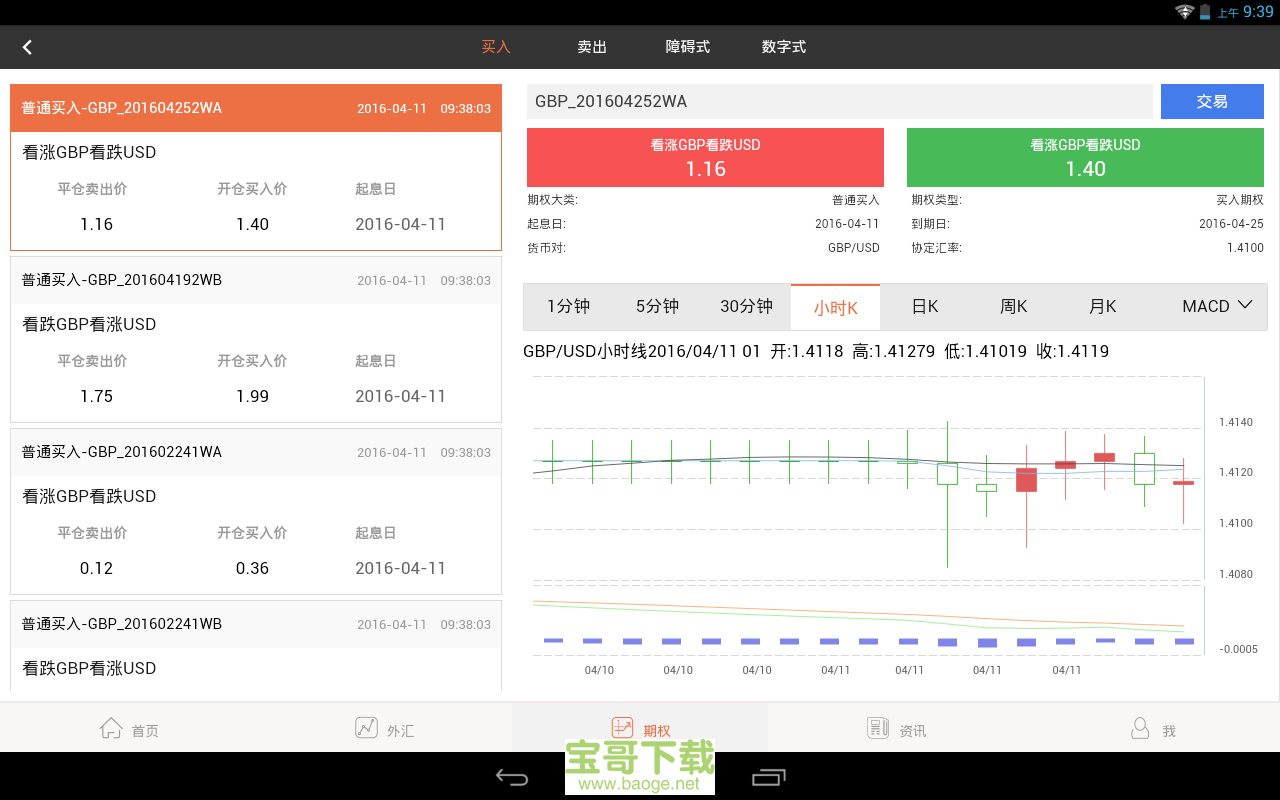Open the 首页 home icon

point(111,728)
